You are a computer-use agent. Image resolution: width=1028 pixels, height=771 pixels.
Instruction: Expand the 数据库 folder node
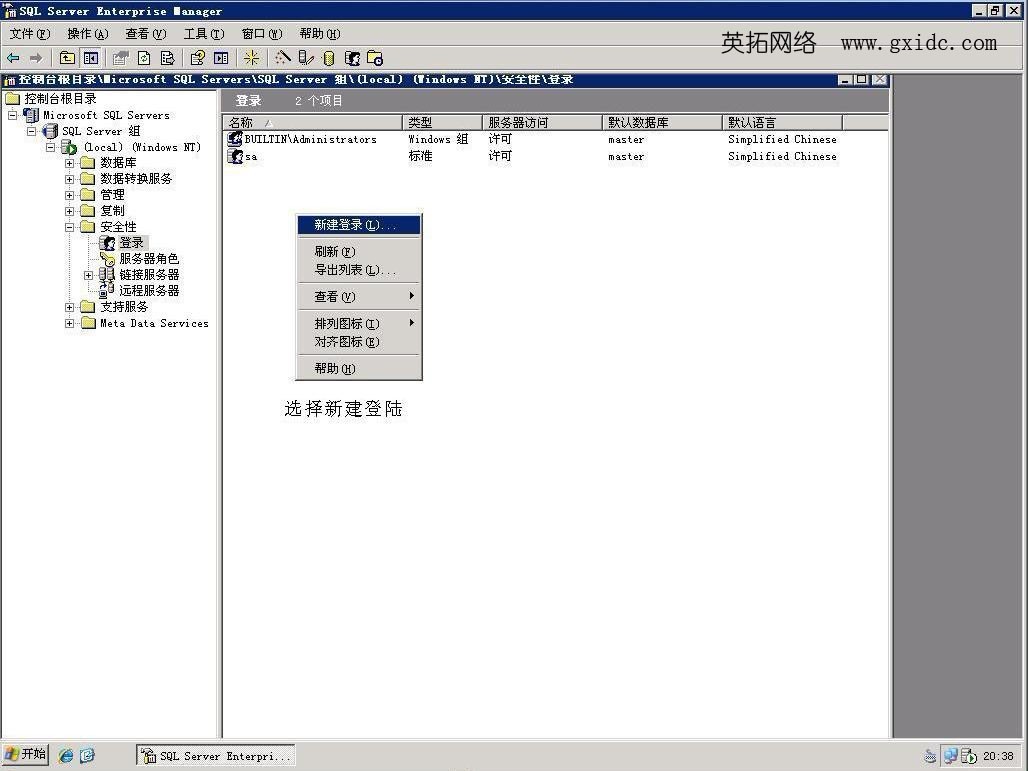pyautogui.click(x=70, y=163)
